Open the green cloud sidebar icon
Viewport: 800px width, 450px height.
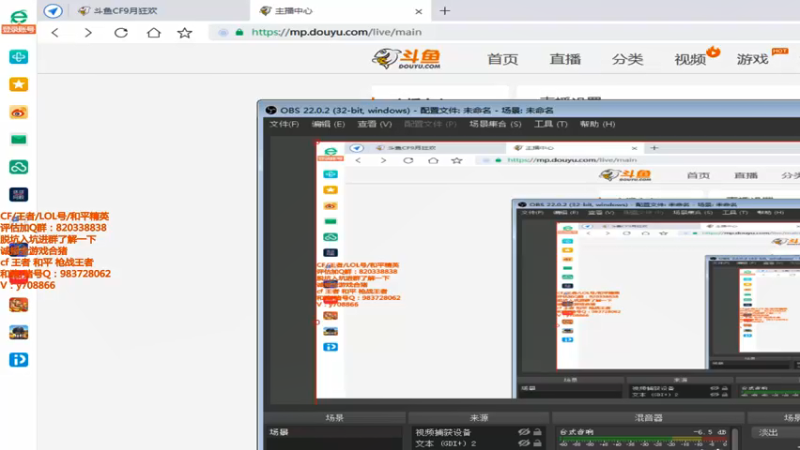point(18,167)
